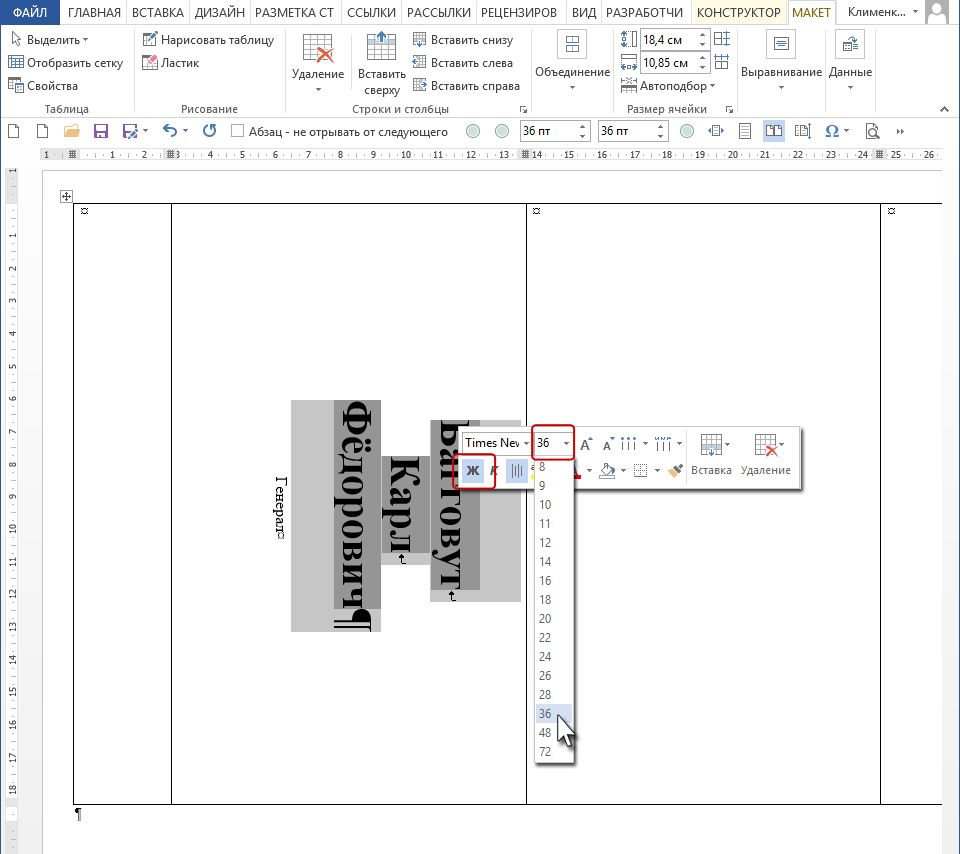Click the Вставить справа button
This screenshot has height=854, width=960.
pyautogui.click(x=467, y=86)
